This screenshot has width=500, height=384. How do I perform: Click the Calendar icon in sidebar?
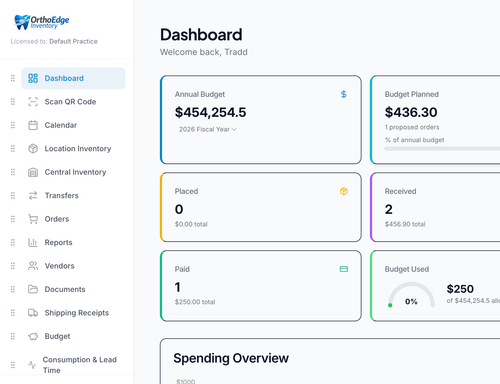pos(33,125)
